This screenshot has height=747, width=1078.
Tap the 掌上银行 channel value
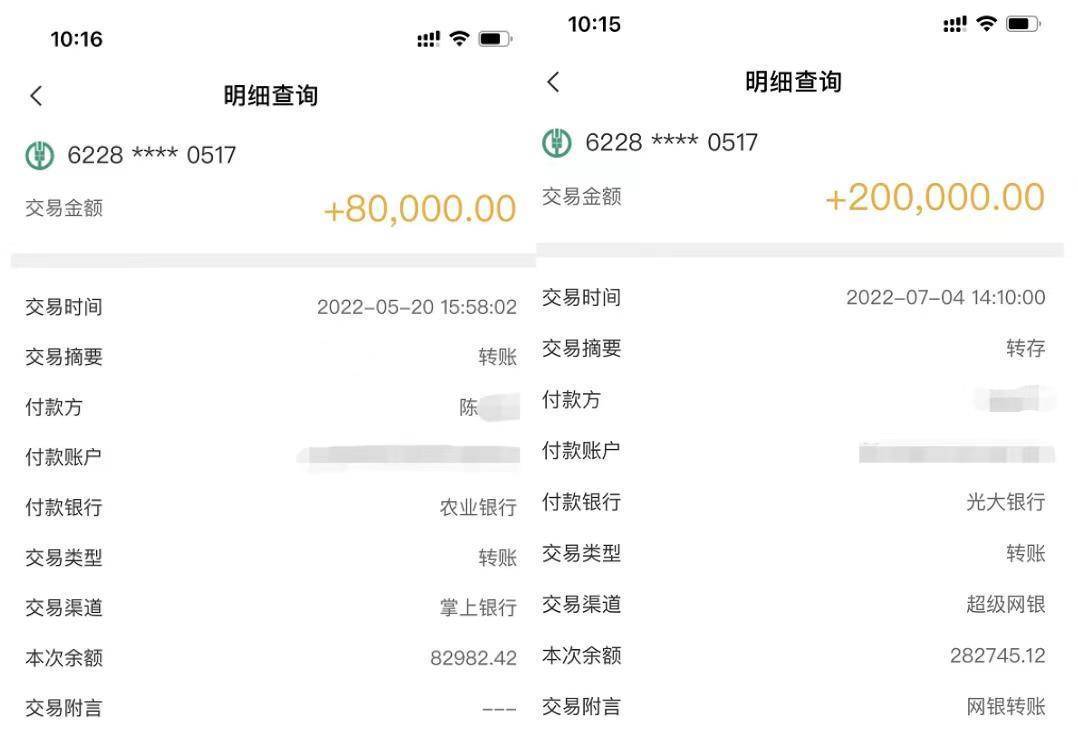point(478,607)
